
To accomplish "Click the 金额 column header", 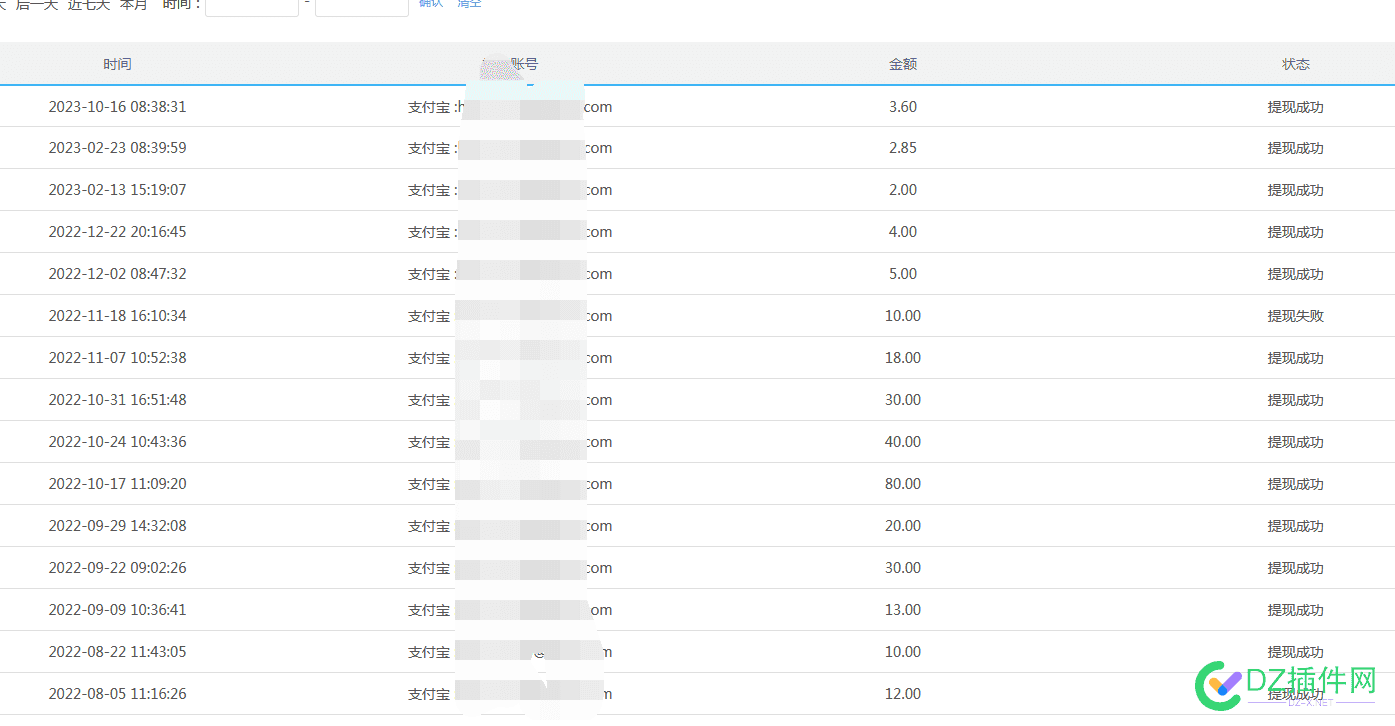I will (x=903, y=64).
